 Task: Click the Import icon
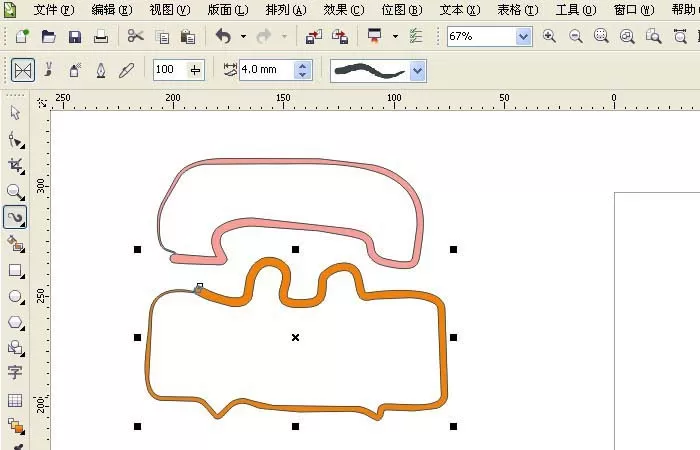pyautogui.click(x=314, y=36)
